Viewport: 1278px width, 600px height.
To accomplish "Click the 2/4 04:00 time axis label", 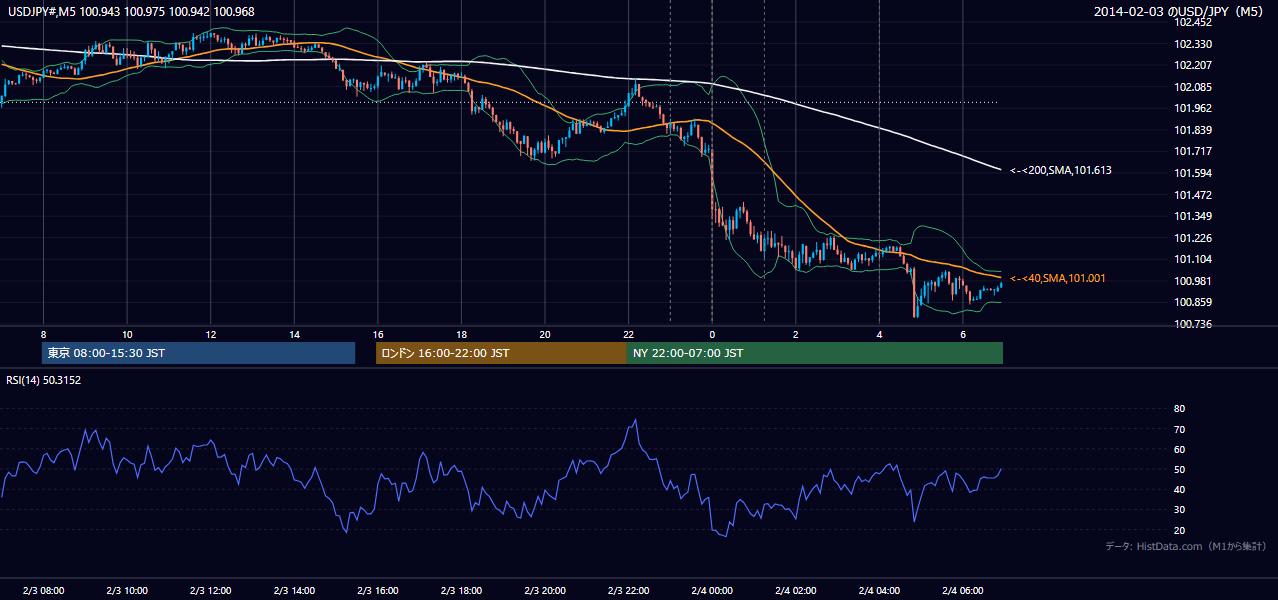I will [879, 590].
